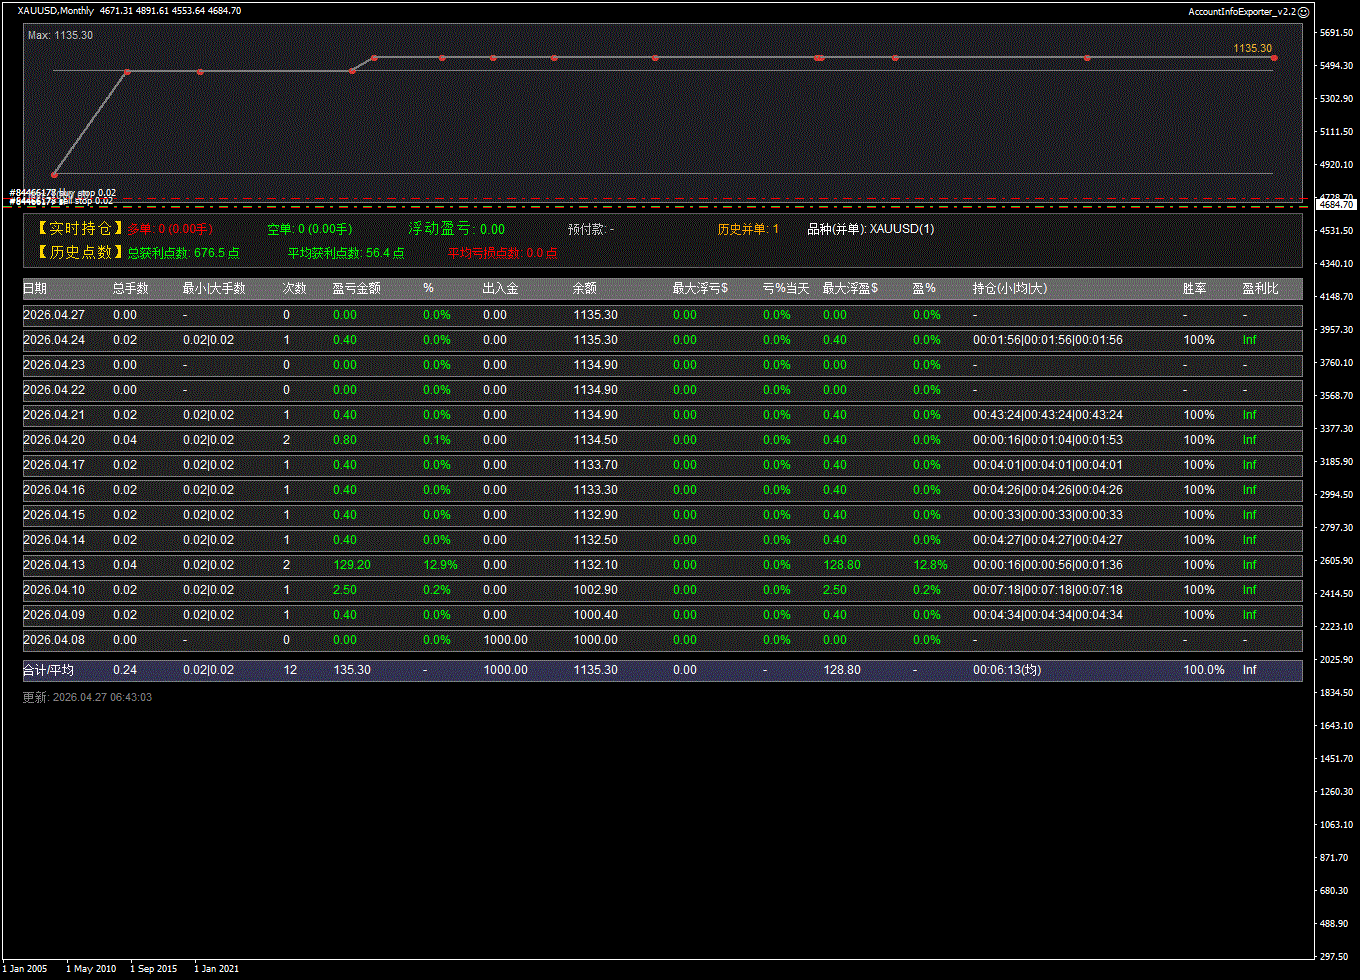This screenshot has height=980, width=1360.
Task: Click the red dashed buy stop line
Action: (700, 199)
